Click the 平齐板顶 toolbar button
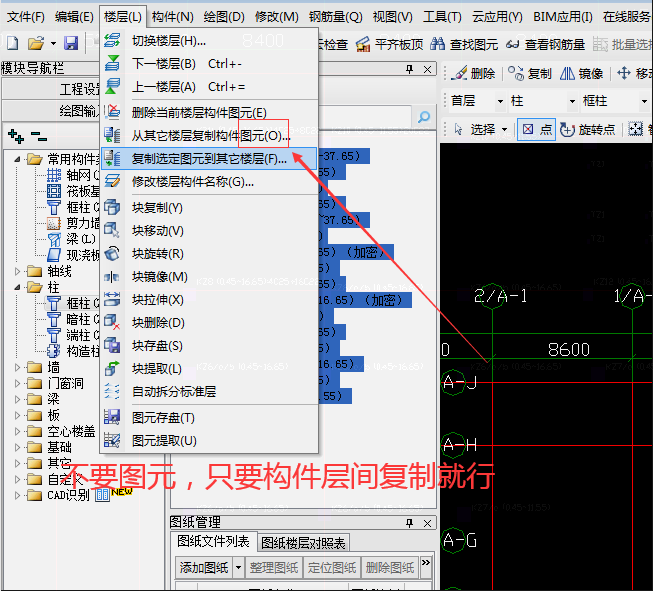Screen dimensions: 653x591 pyautogui.click(x=390, y=44)
